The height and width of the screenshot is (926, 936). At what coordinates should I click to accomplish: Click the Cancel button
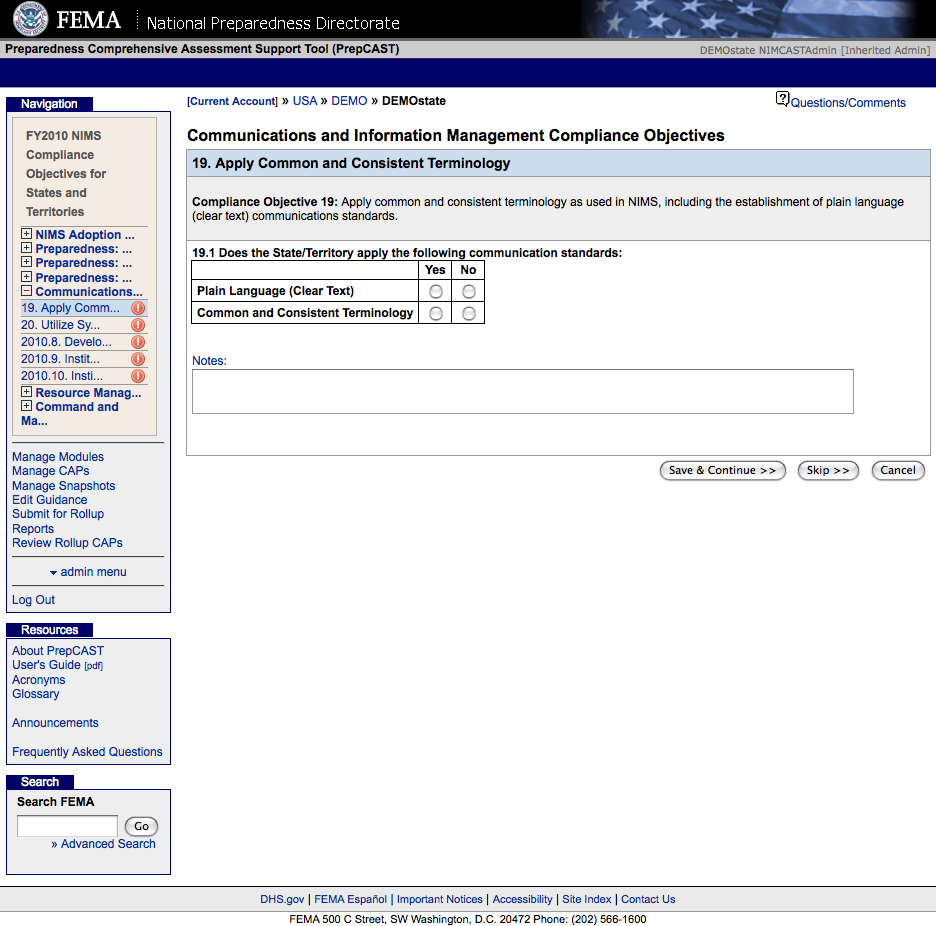tap(898, 470)
